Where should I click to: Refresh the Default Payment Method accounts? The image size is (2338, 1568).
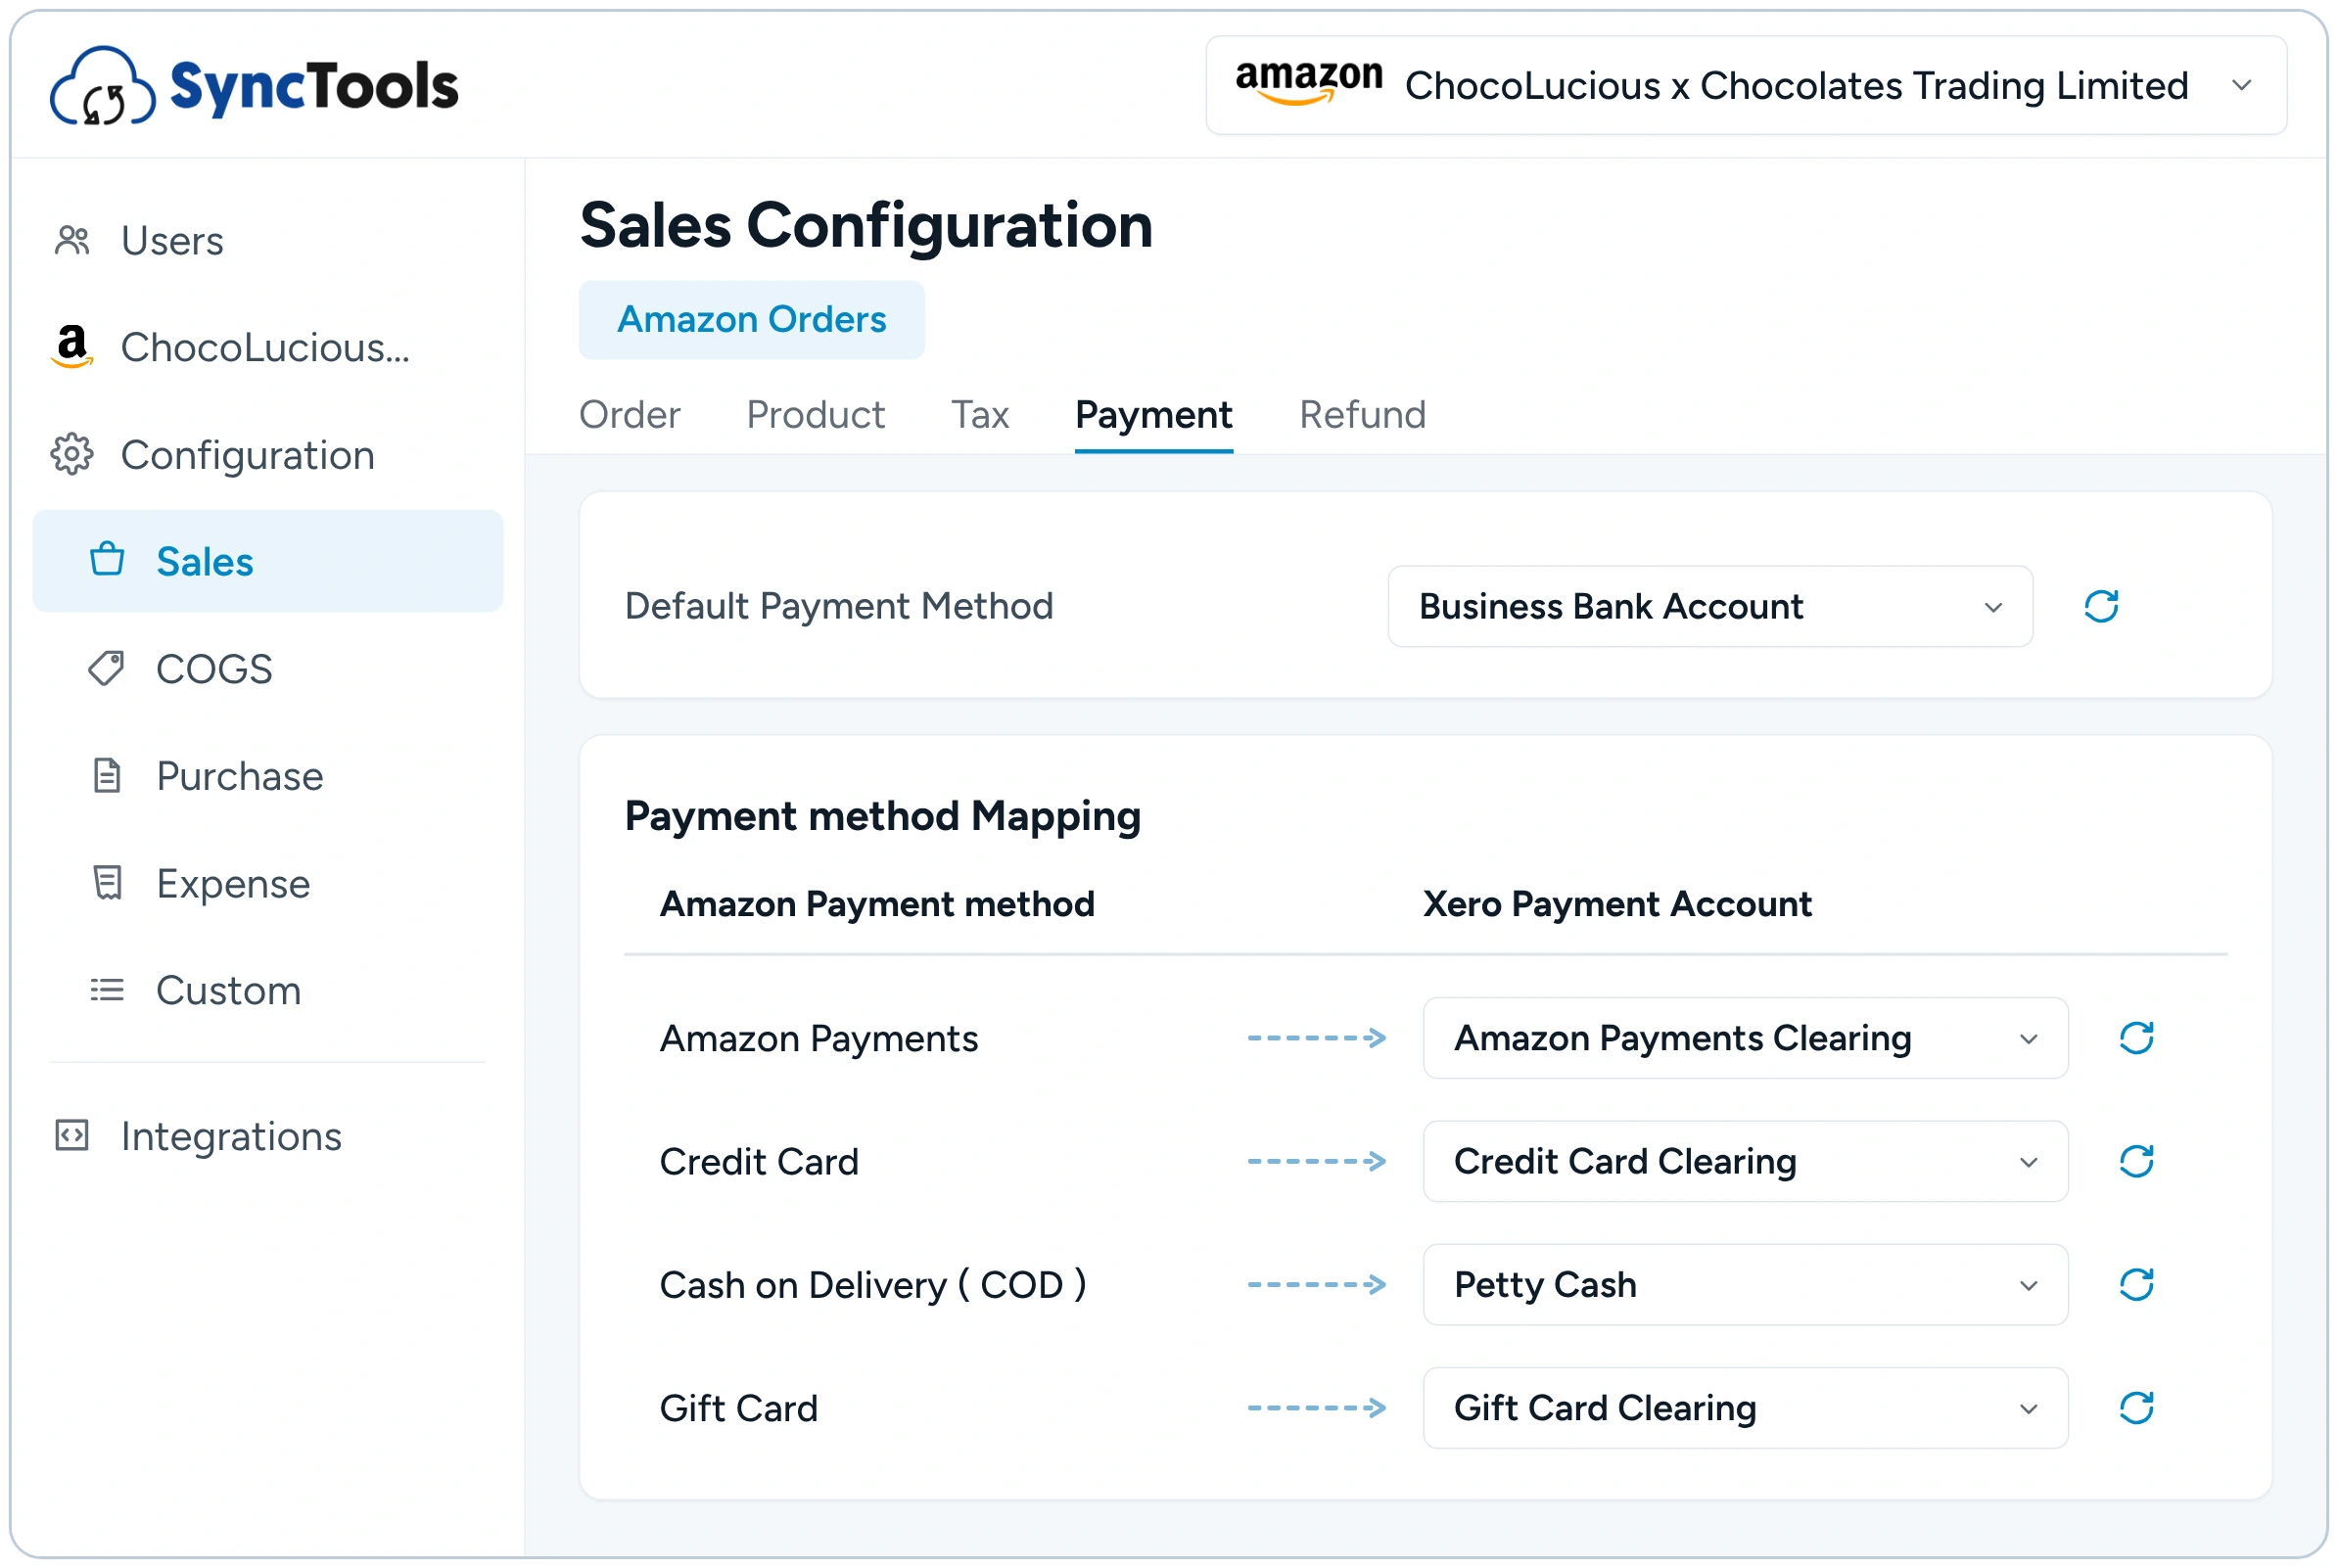point(2101,607)
